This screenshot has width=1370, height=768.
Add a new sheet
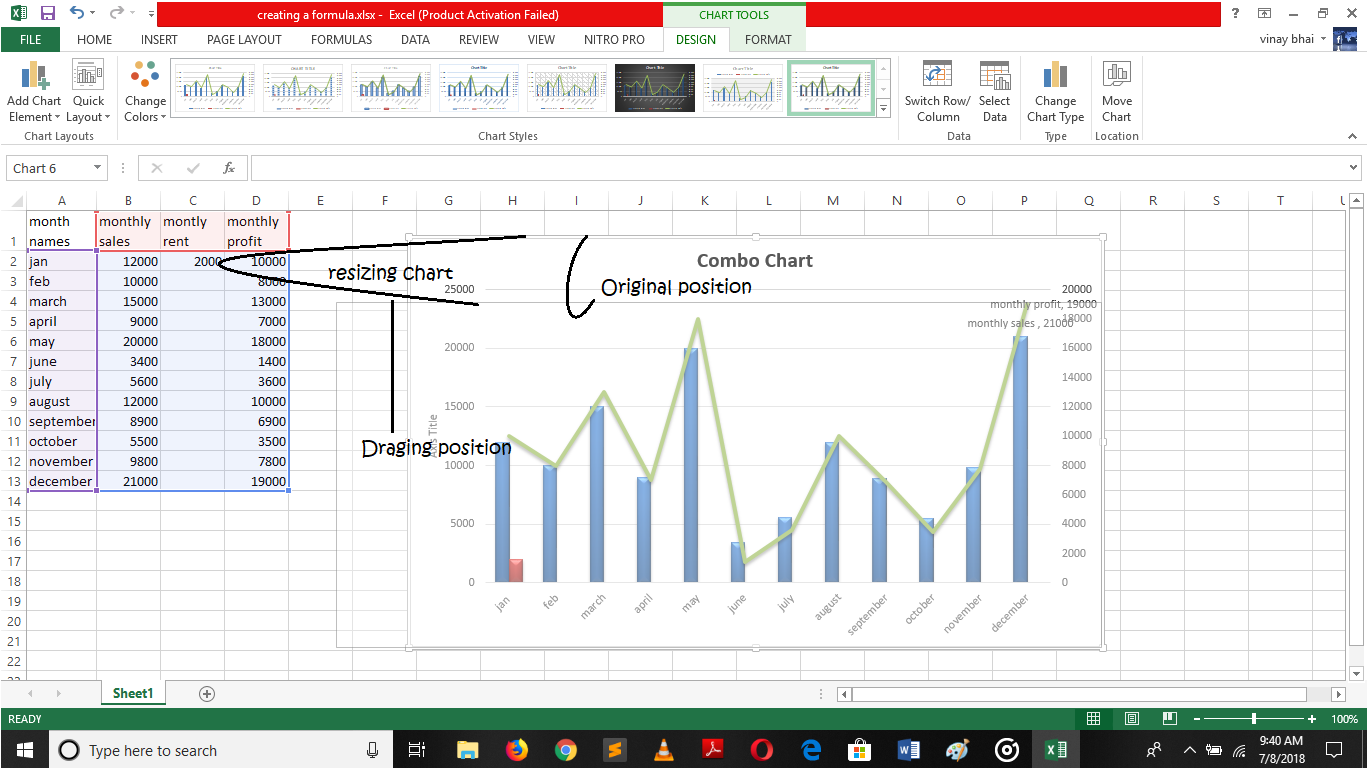coord(207,693)
